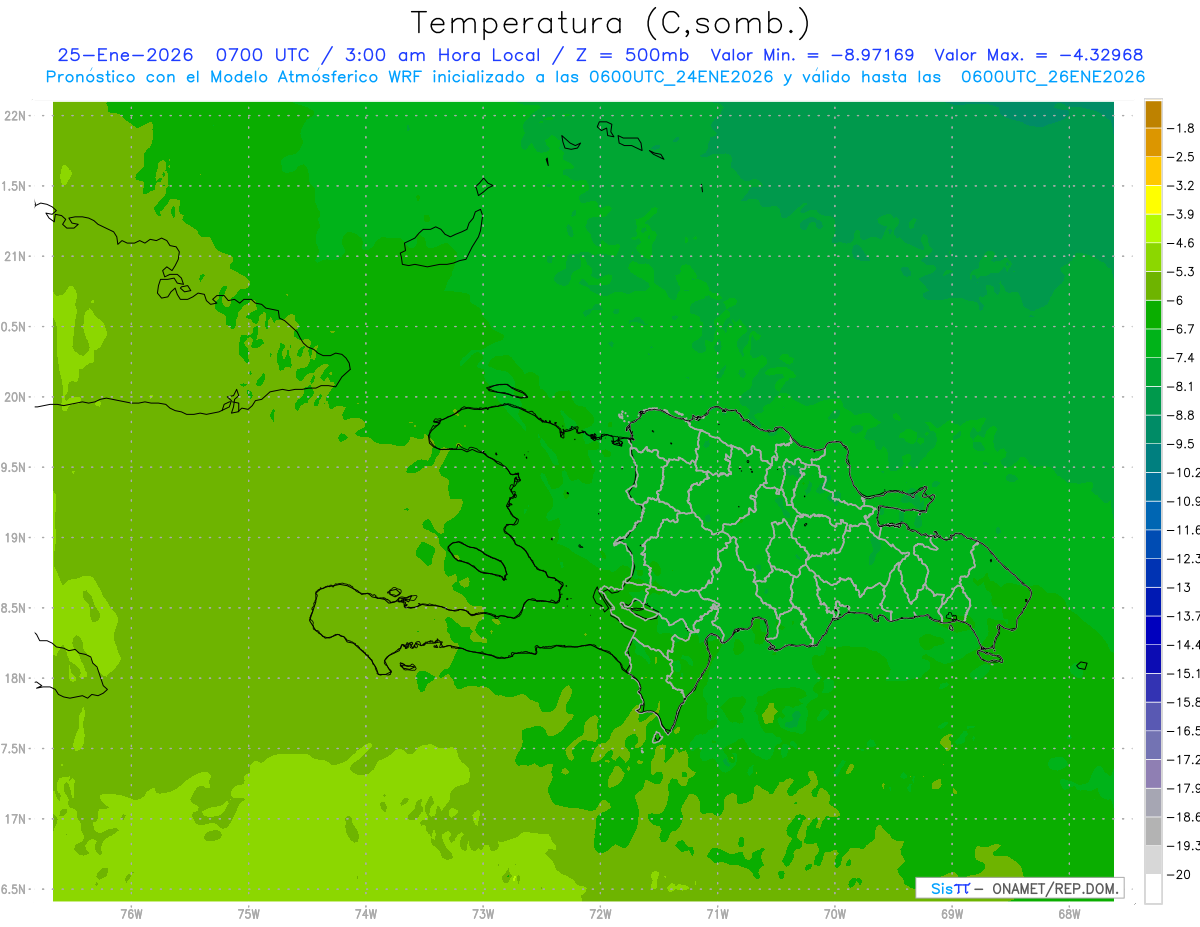The image size is (1200, 927).
Task: Click the '-2.5' colorbar value
Action: (x=1182, y=157)
